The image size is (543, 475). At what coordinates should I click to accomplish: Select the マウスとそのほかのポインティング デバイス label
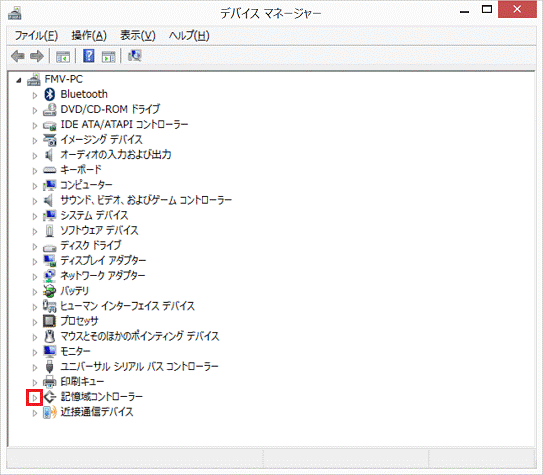pos(140,336)
